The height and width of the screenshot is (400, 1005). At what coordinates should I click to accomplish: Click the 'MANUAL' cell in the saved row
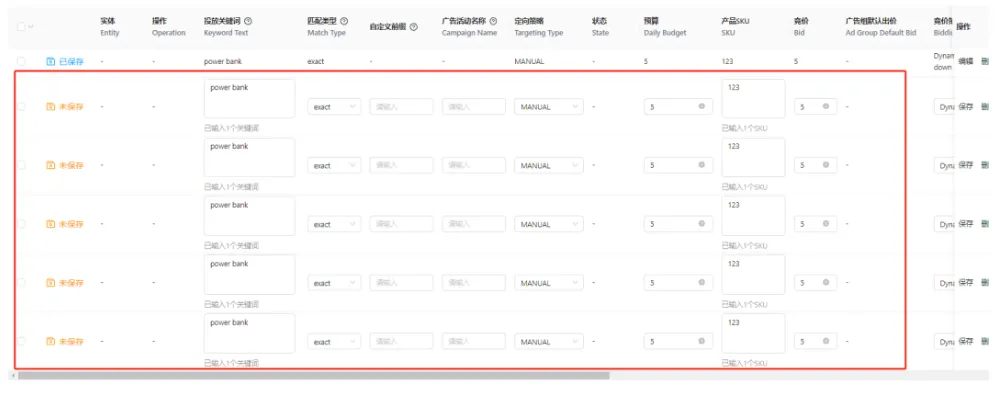[529, 62]
